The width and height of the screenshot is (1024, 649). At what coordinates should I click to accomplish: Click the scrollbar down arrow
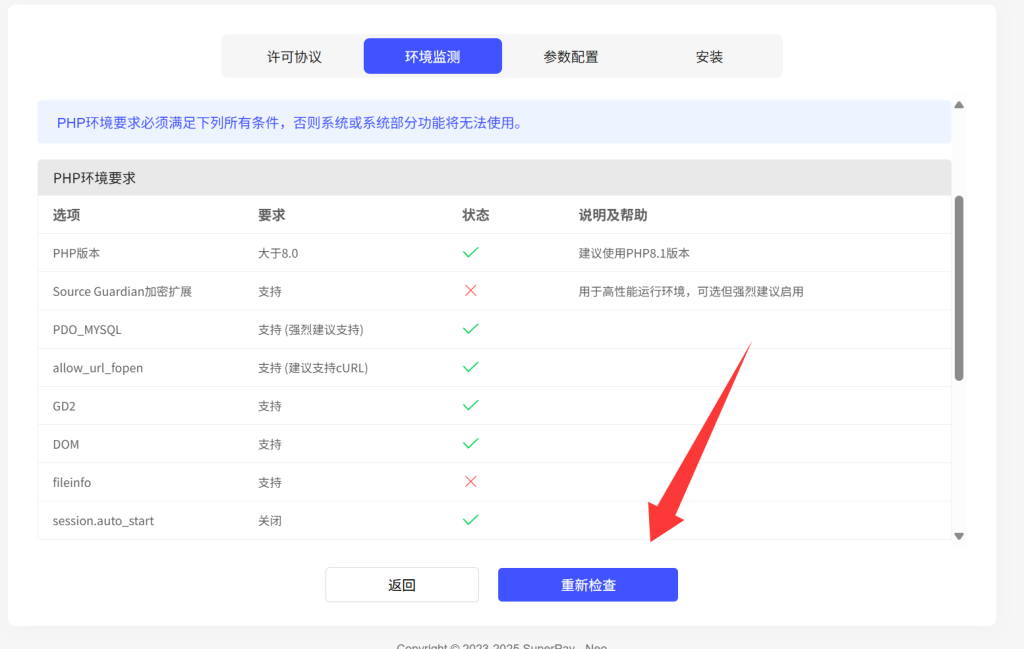click(x=959, y=536)
